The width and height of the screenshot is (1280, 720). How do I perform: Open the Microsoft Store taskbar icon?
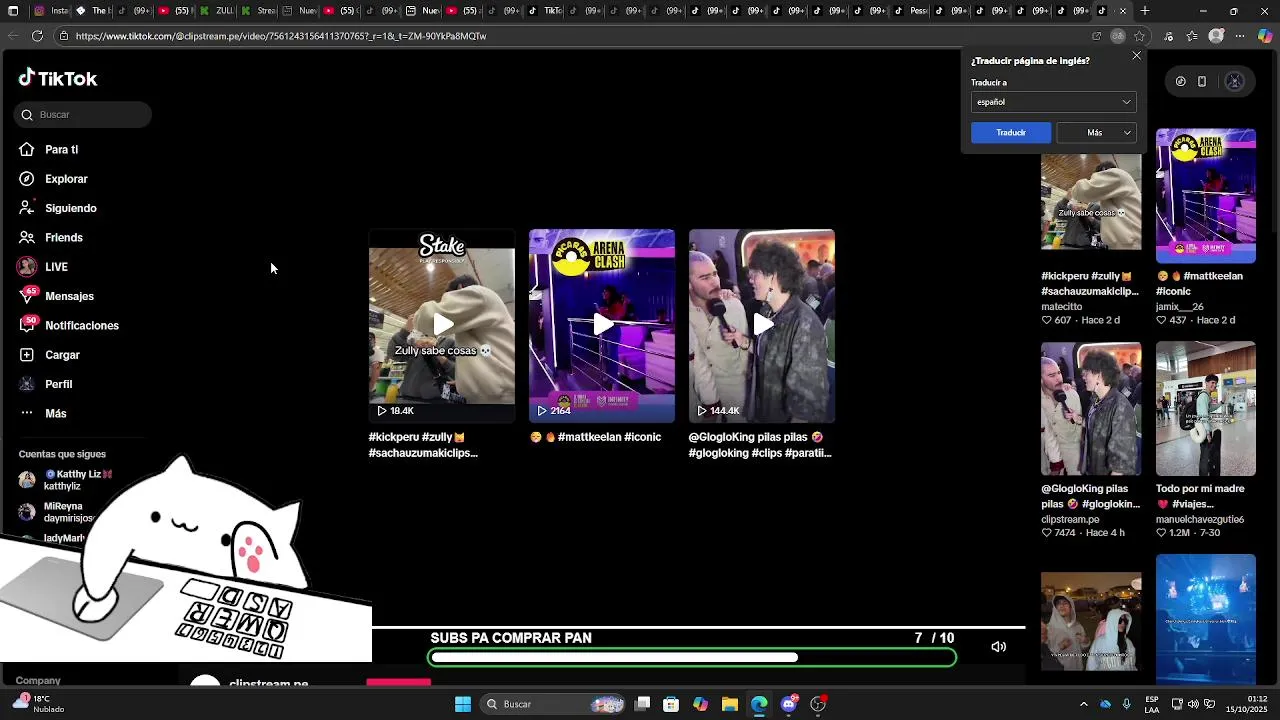[x=671, y=704]
